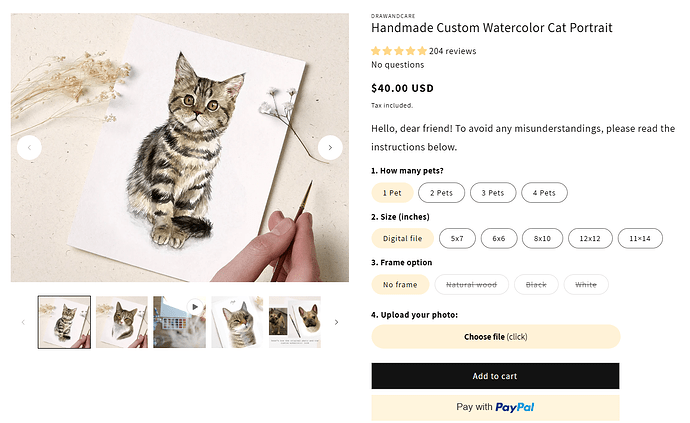Select the first tabby kitten thumbnail
690x423 pixels.
tap(64, 322)
